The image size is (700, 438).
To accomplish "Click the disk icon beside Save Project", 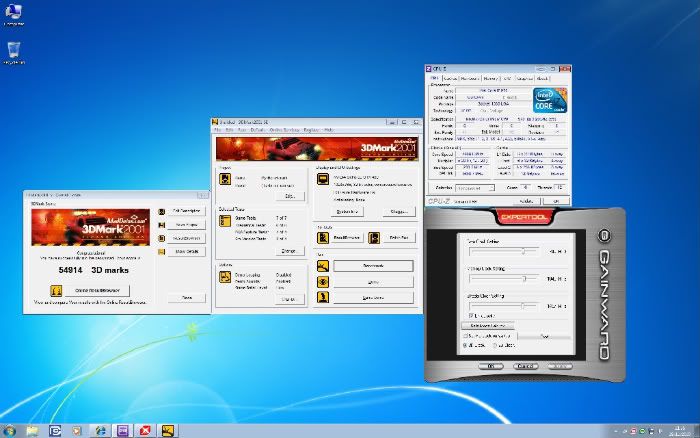I will 162,225.
